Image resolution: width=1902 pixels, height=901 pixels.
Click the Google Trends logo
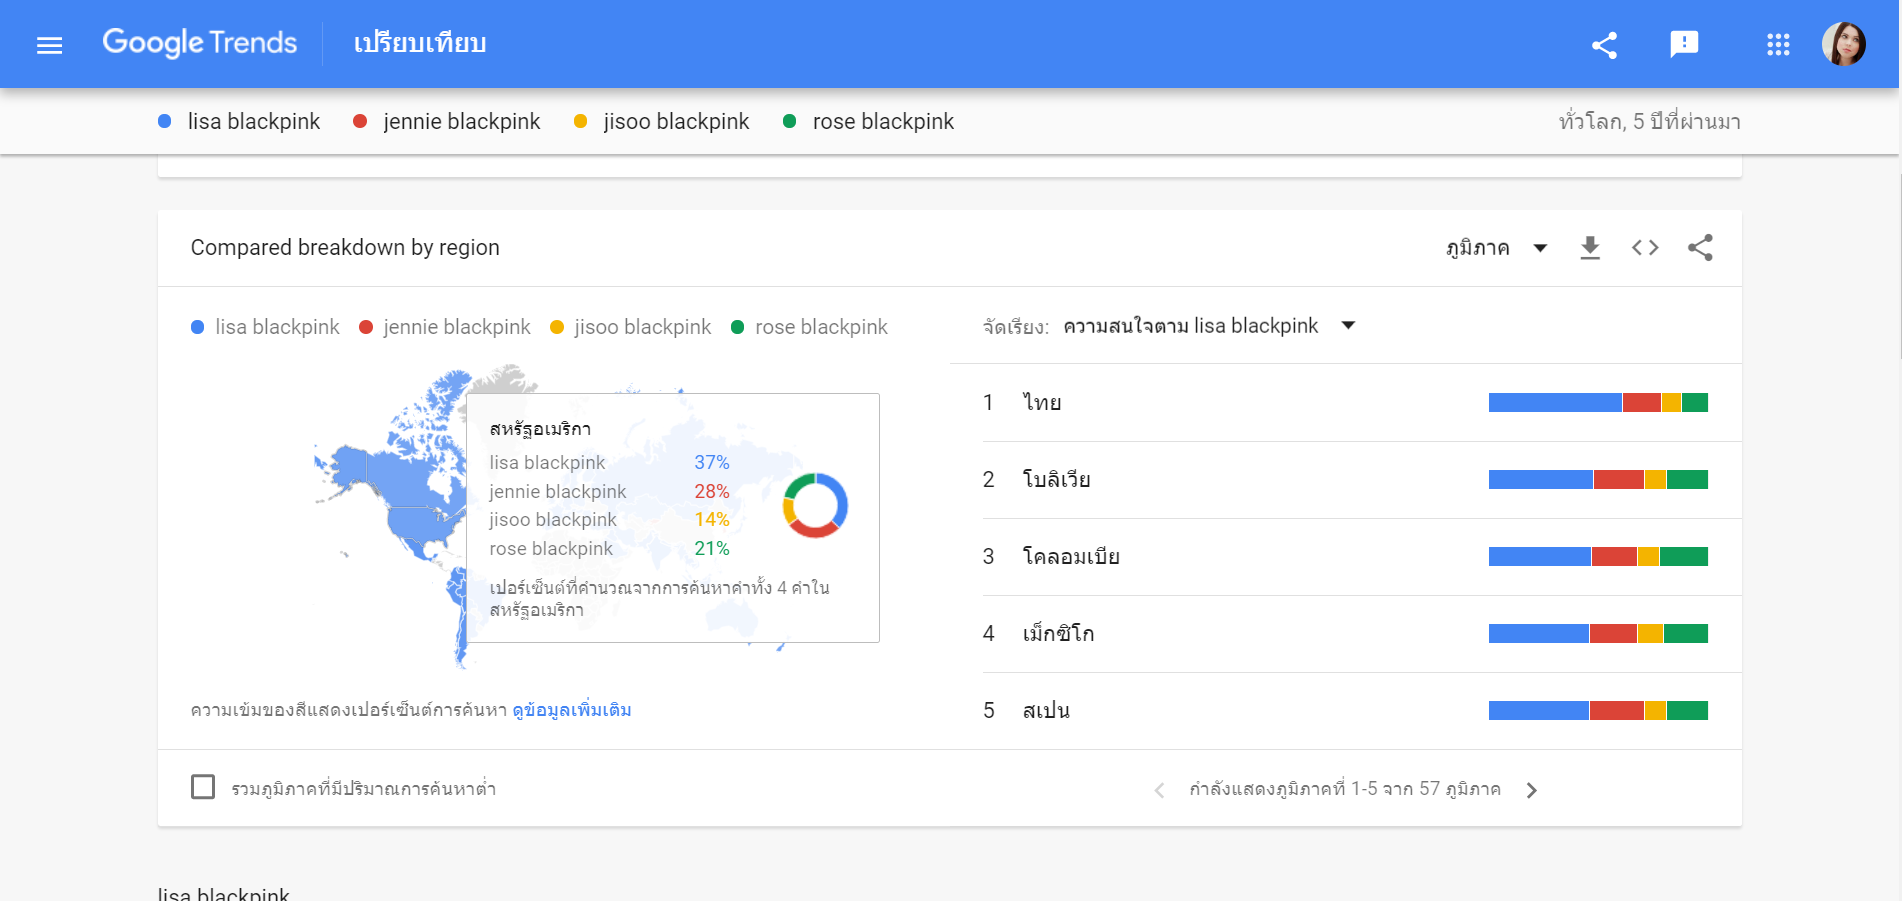[x=200, y=43]
